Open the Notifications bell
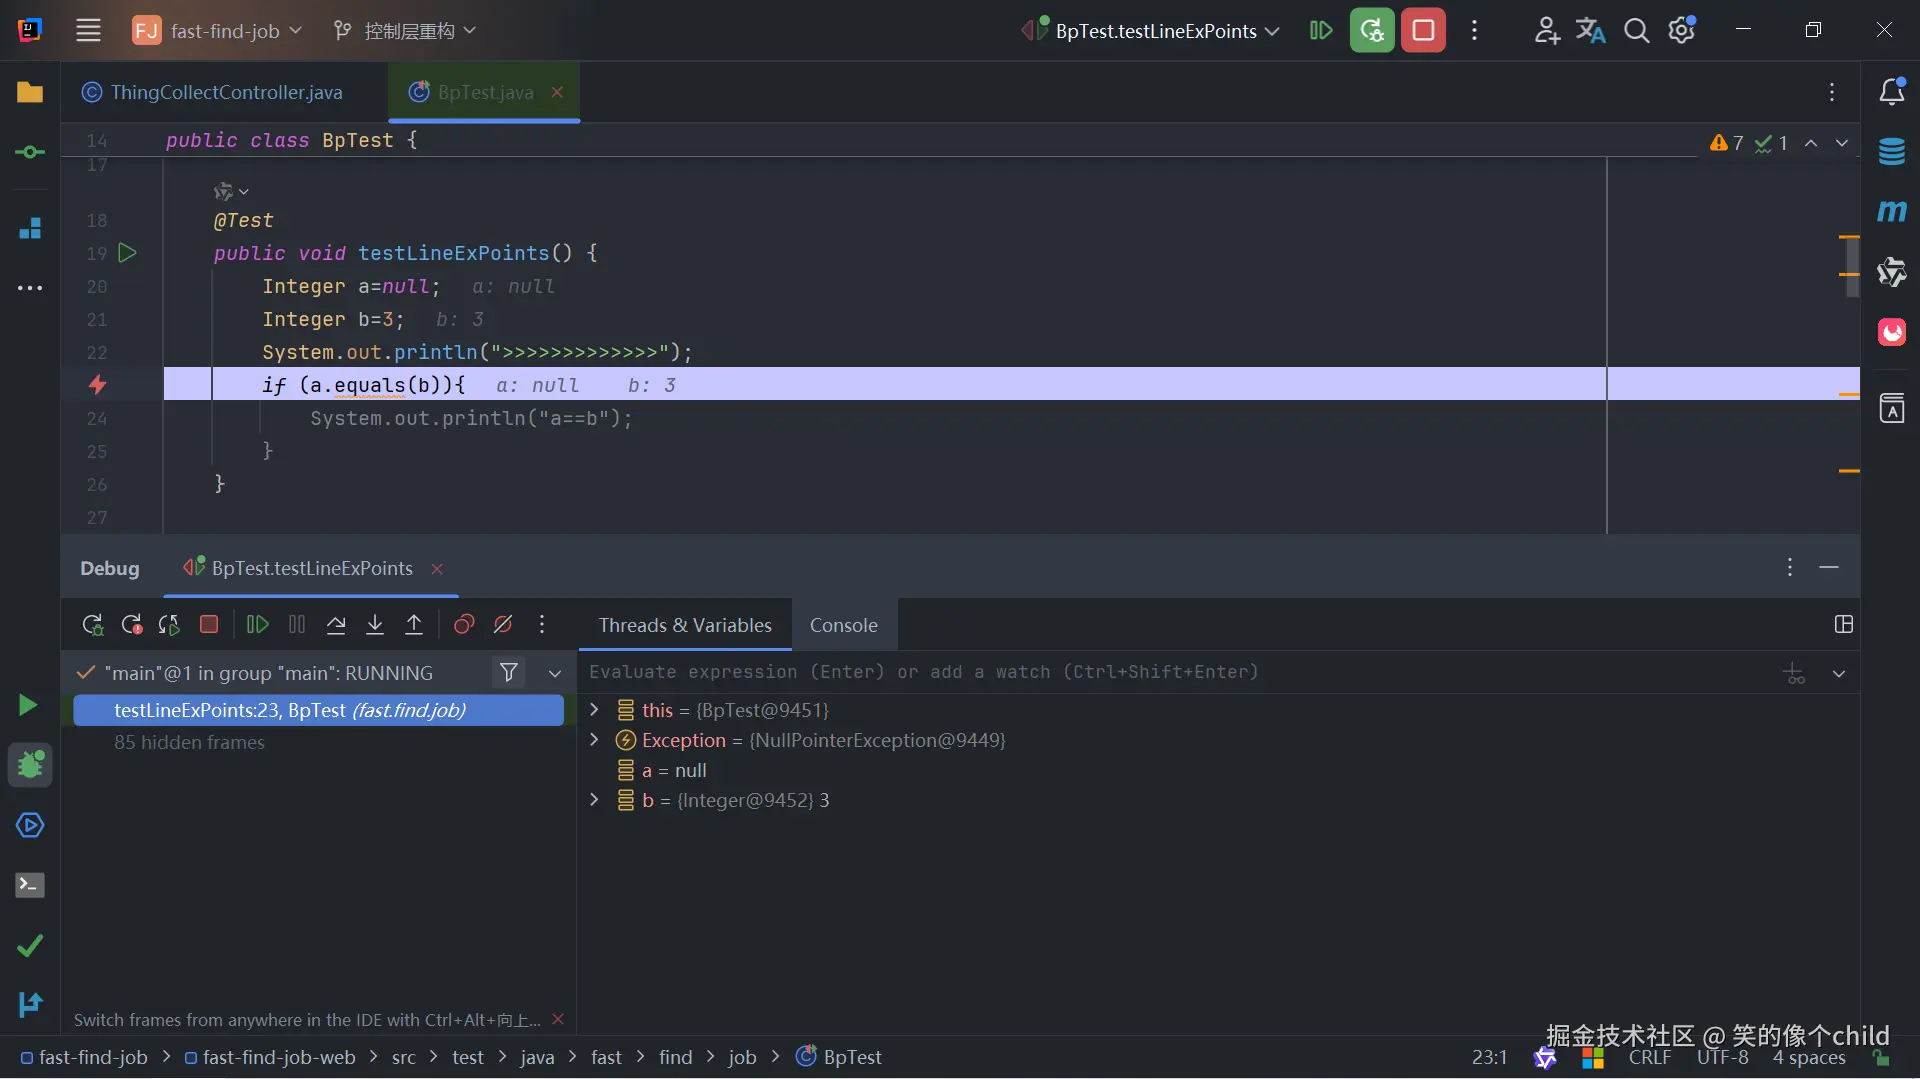The width and height of the screenshot is (1920, 1079). click(1892, 92)
